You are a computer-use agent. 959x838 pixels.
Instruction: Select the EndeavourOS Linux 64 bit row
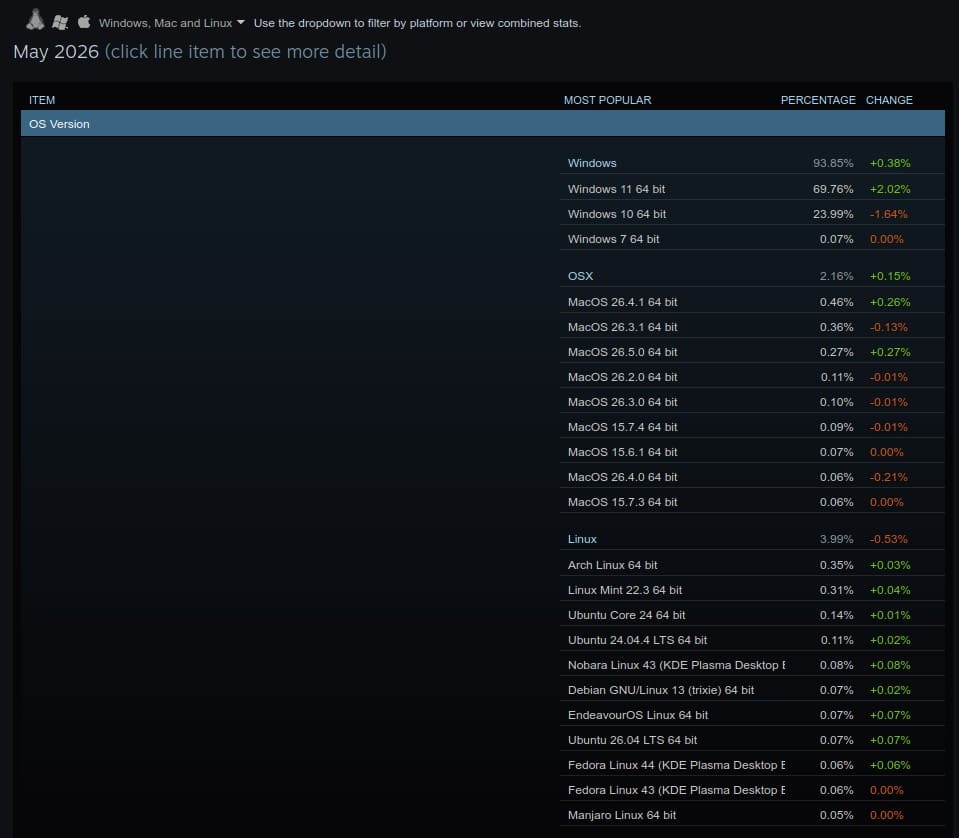tap(752, 715)
